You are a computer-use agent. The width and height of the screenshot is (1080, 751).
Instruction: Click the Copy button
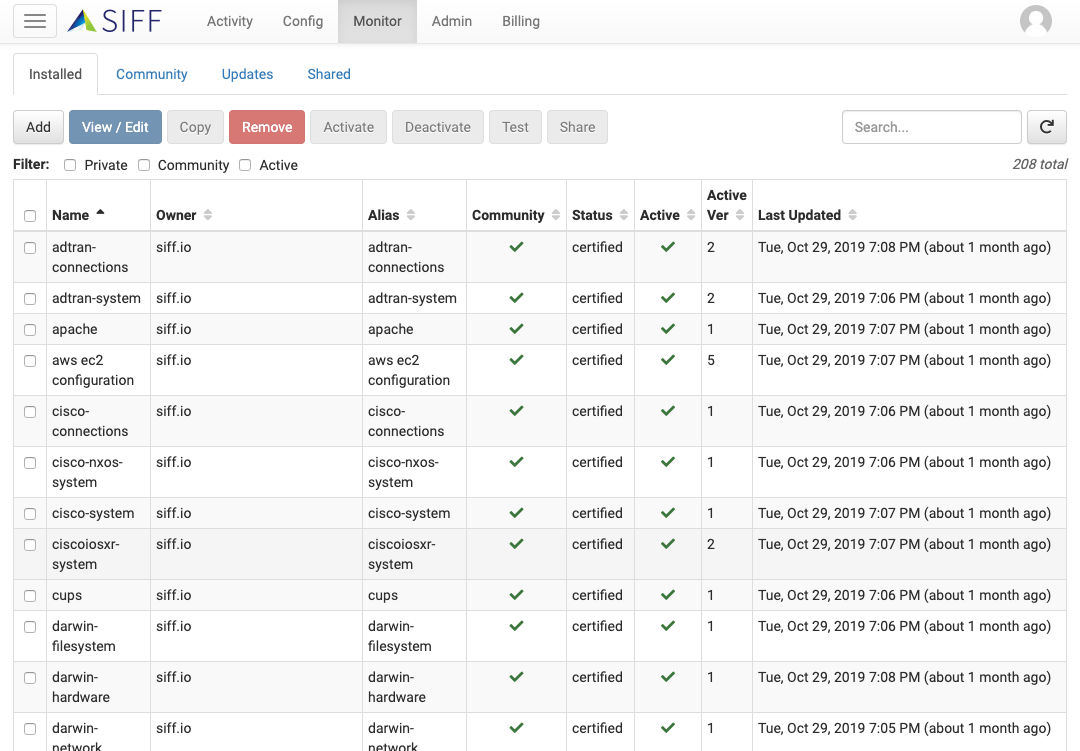[x=196, y=127]
